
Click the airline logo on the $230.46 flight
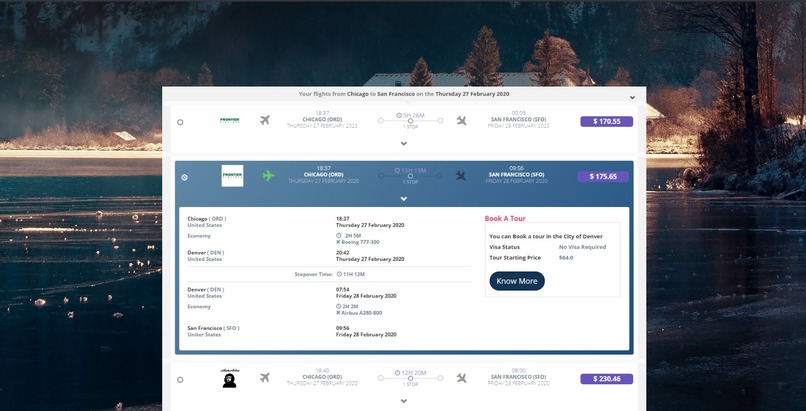click(x=230, y=378)
